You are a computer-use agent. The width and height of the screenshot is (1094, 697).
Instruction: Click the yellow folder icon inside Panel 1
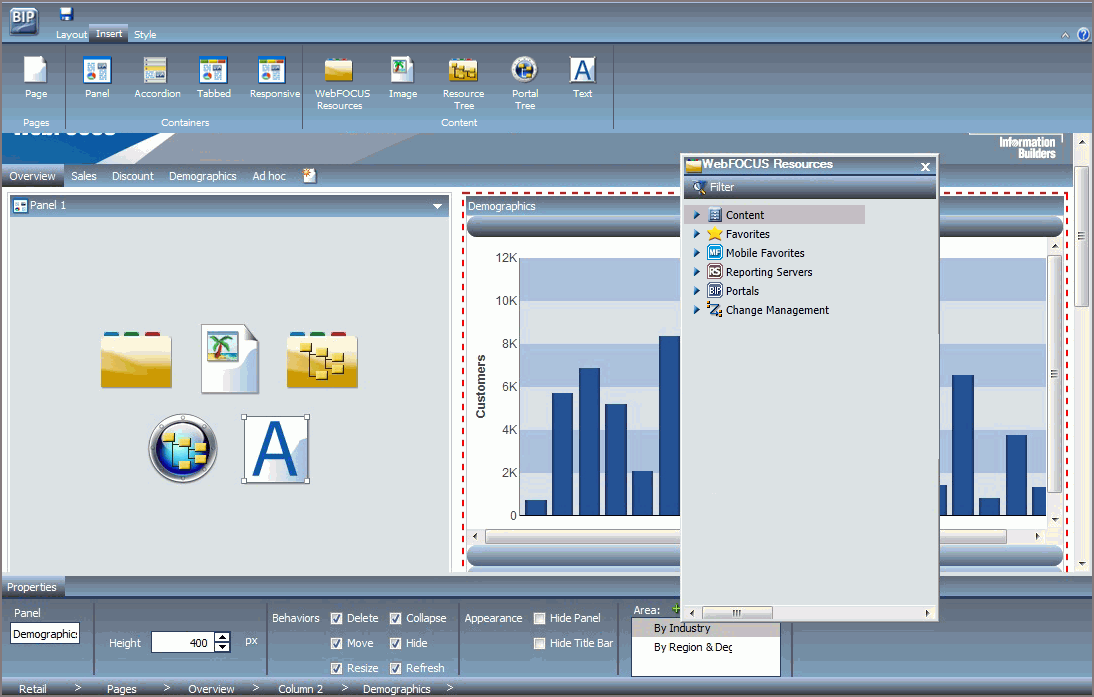pyautogui.click(x=136, y=359)
